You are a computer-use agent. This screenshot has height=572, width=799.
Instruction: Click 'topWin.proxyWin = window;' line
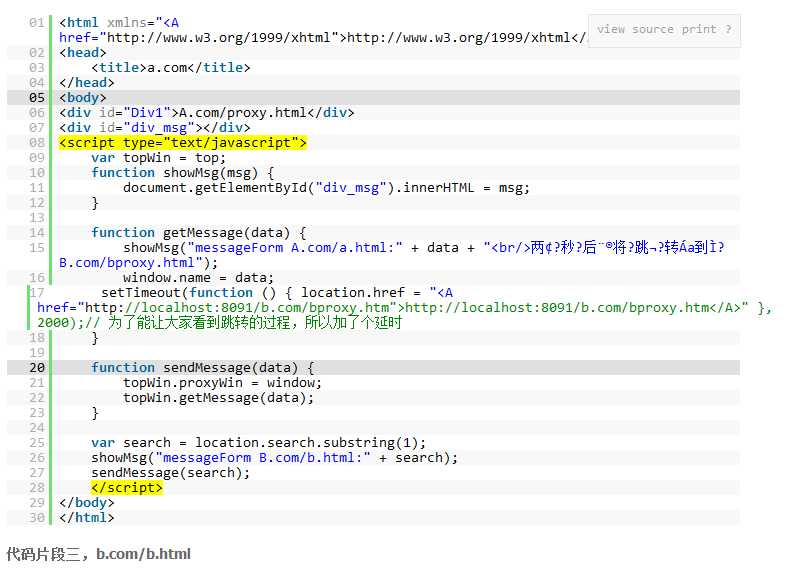[x=222, y=383]
